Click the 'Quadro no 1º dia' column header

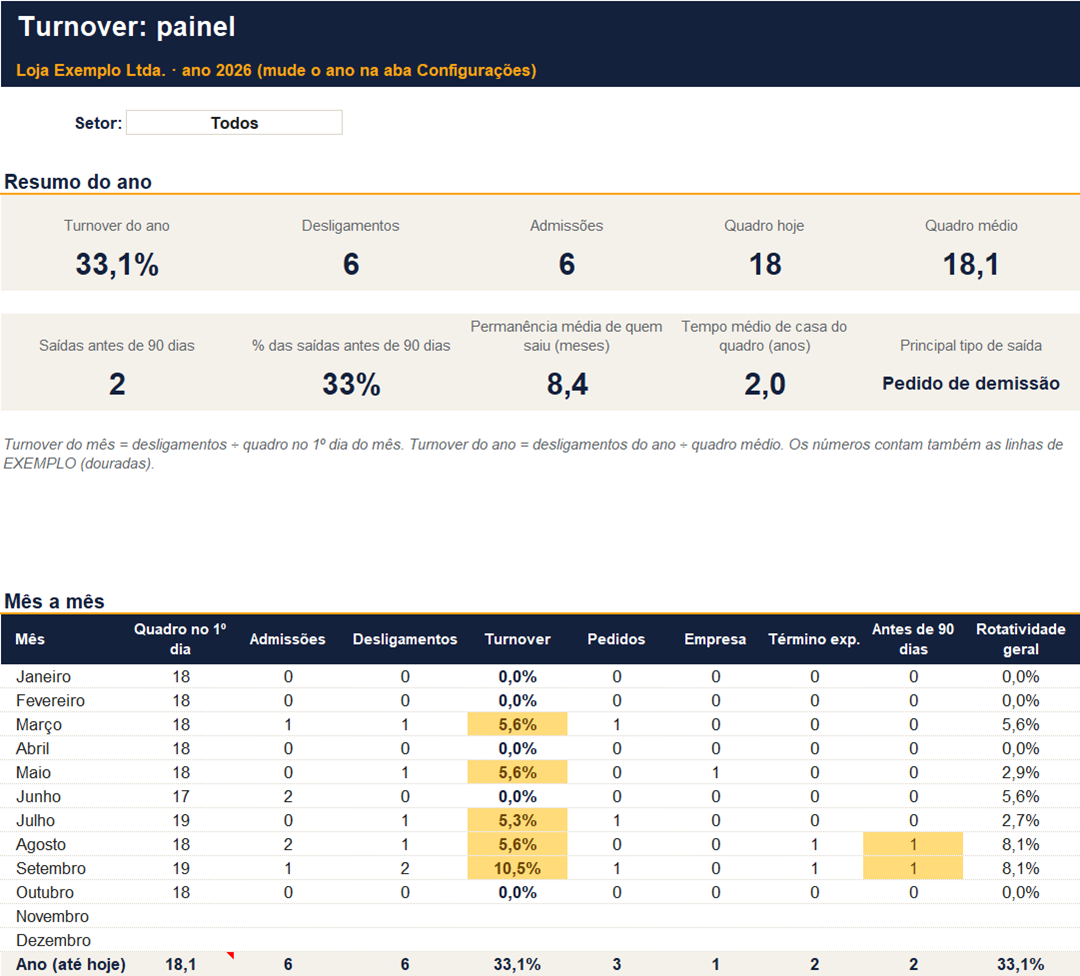coord(180,639)
